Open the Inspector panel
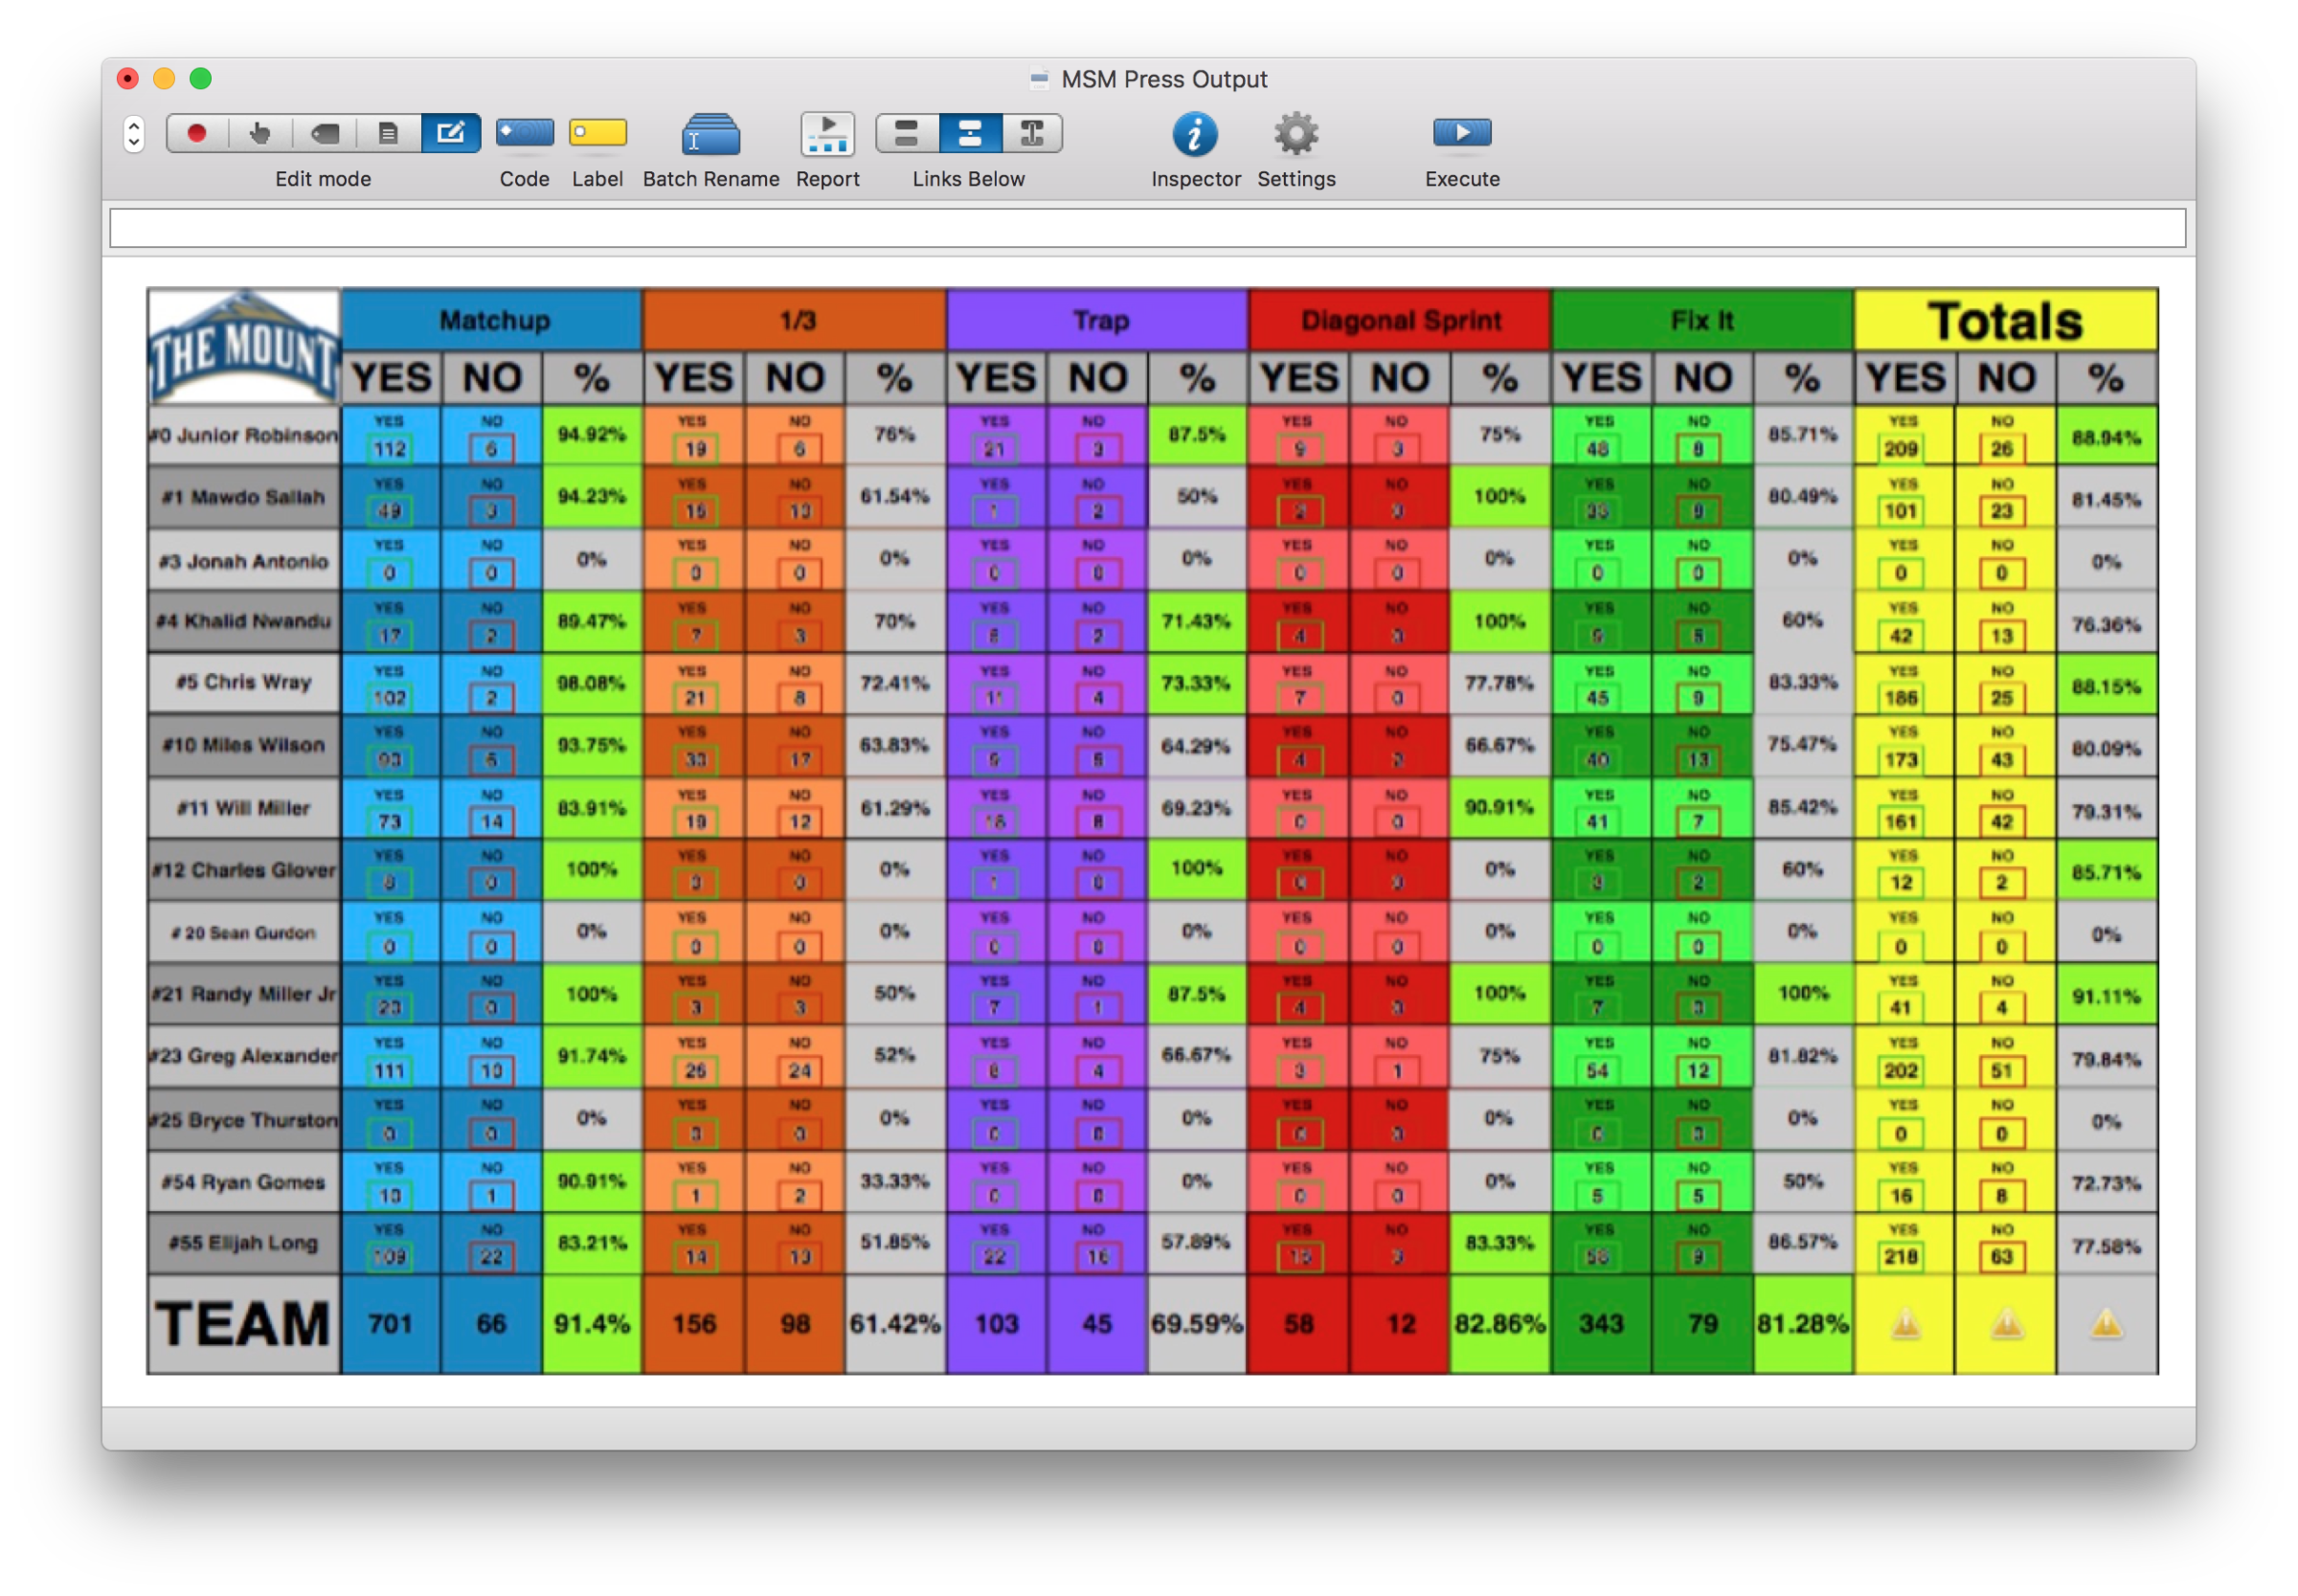 coord(1195,134)
